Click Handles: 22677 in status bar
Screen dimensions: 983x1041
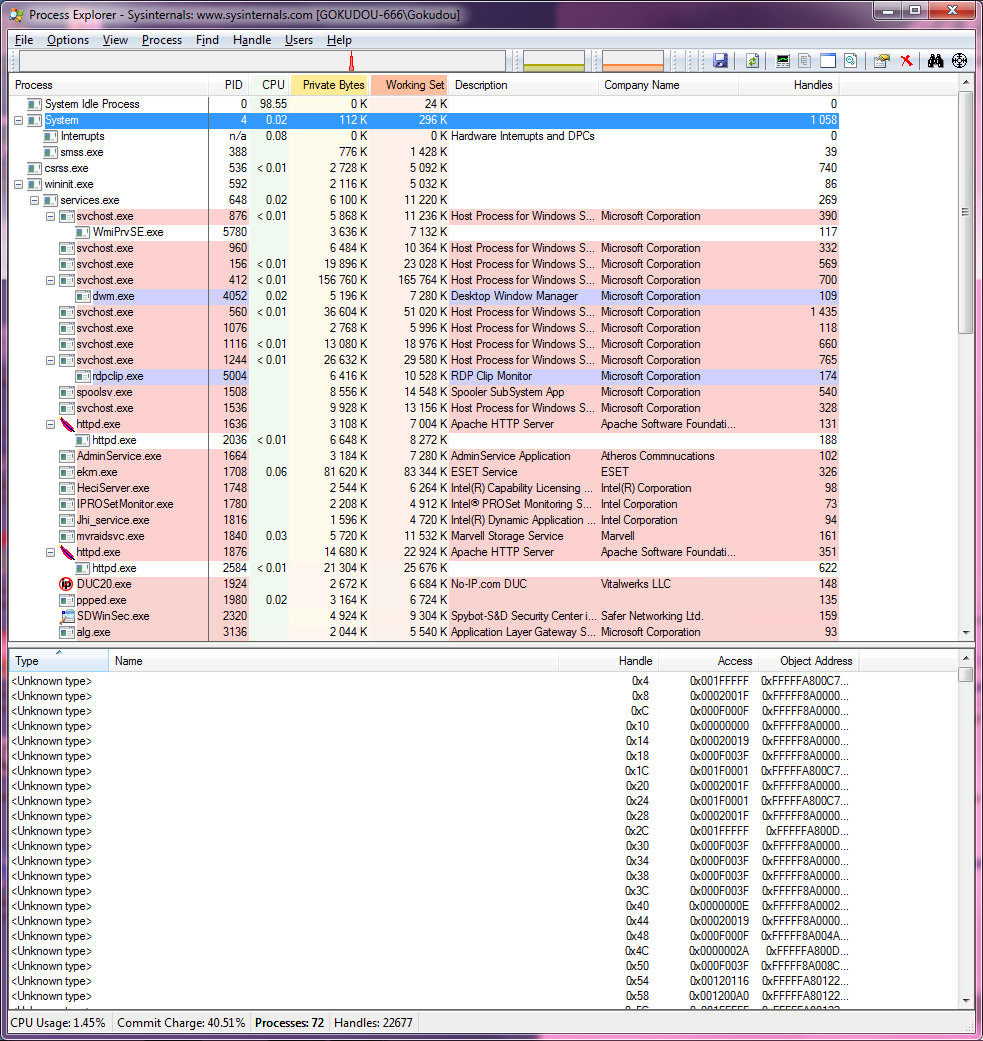373,1023
